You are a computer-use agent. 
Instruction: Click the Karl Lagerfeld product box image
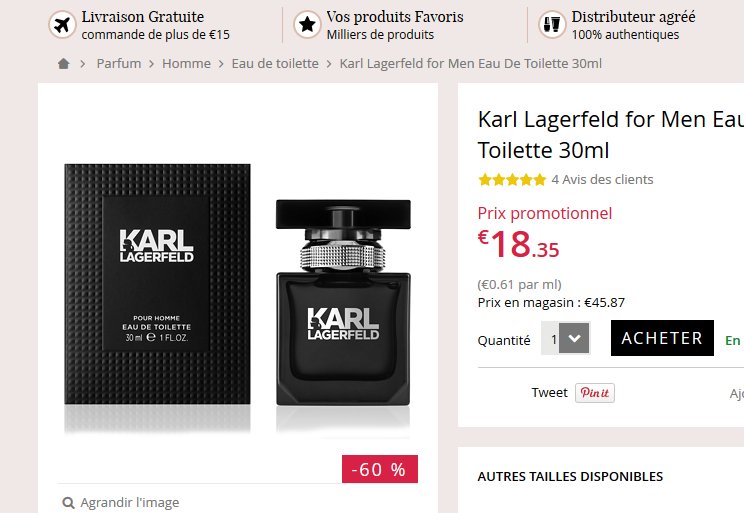tap(158, 284)
